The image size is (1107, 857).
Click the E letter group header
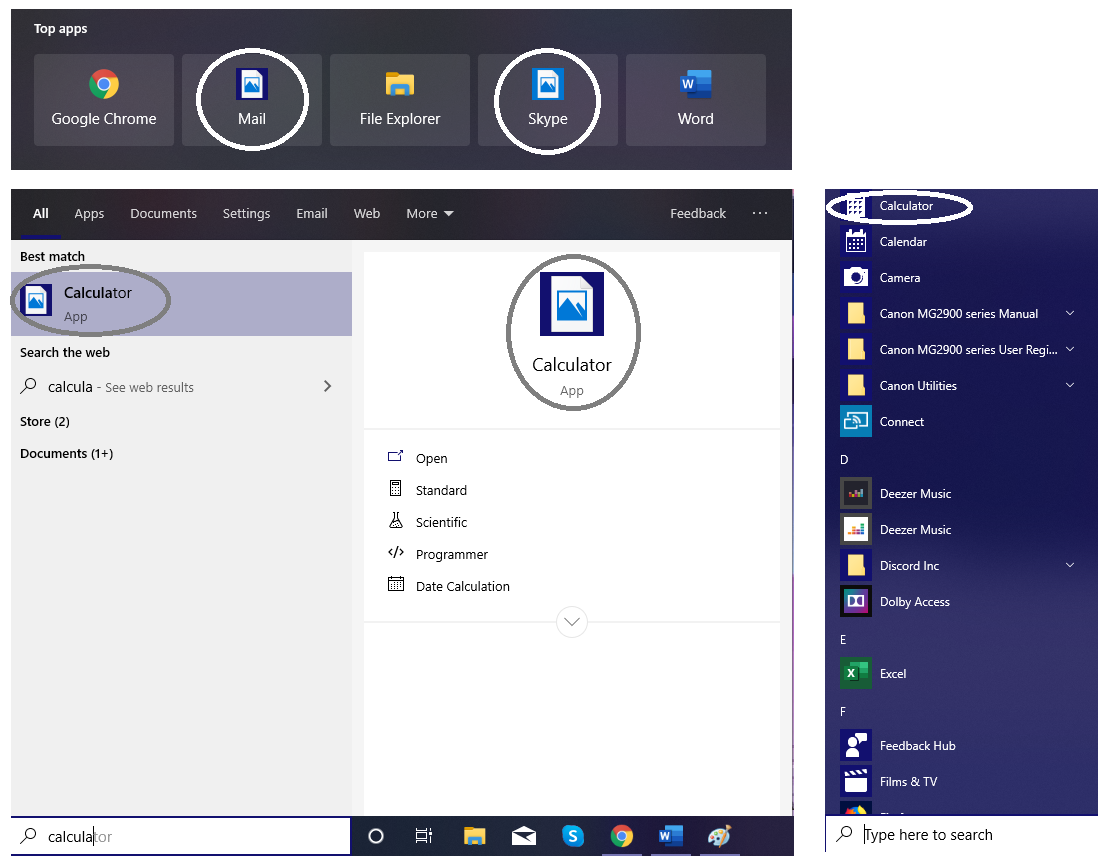pyautogui.click(x=843, y=640)
